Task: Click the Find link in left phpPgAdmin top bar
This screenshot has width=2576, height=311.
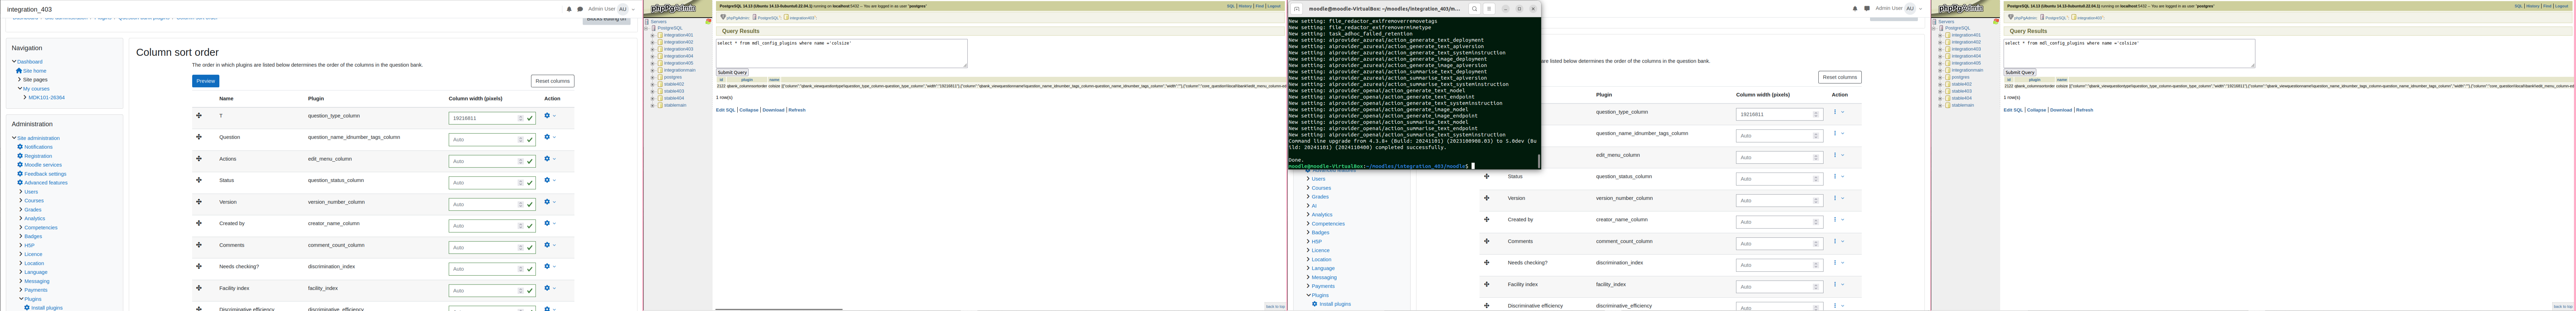Action: (x=1260, y=6)
